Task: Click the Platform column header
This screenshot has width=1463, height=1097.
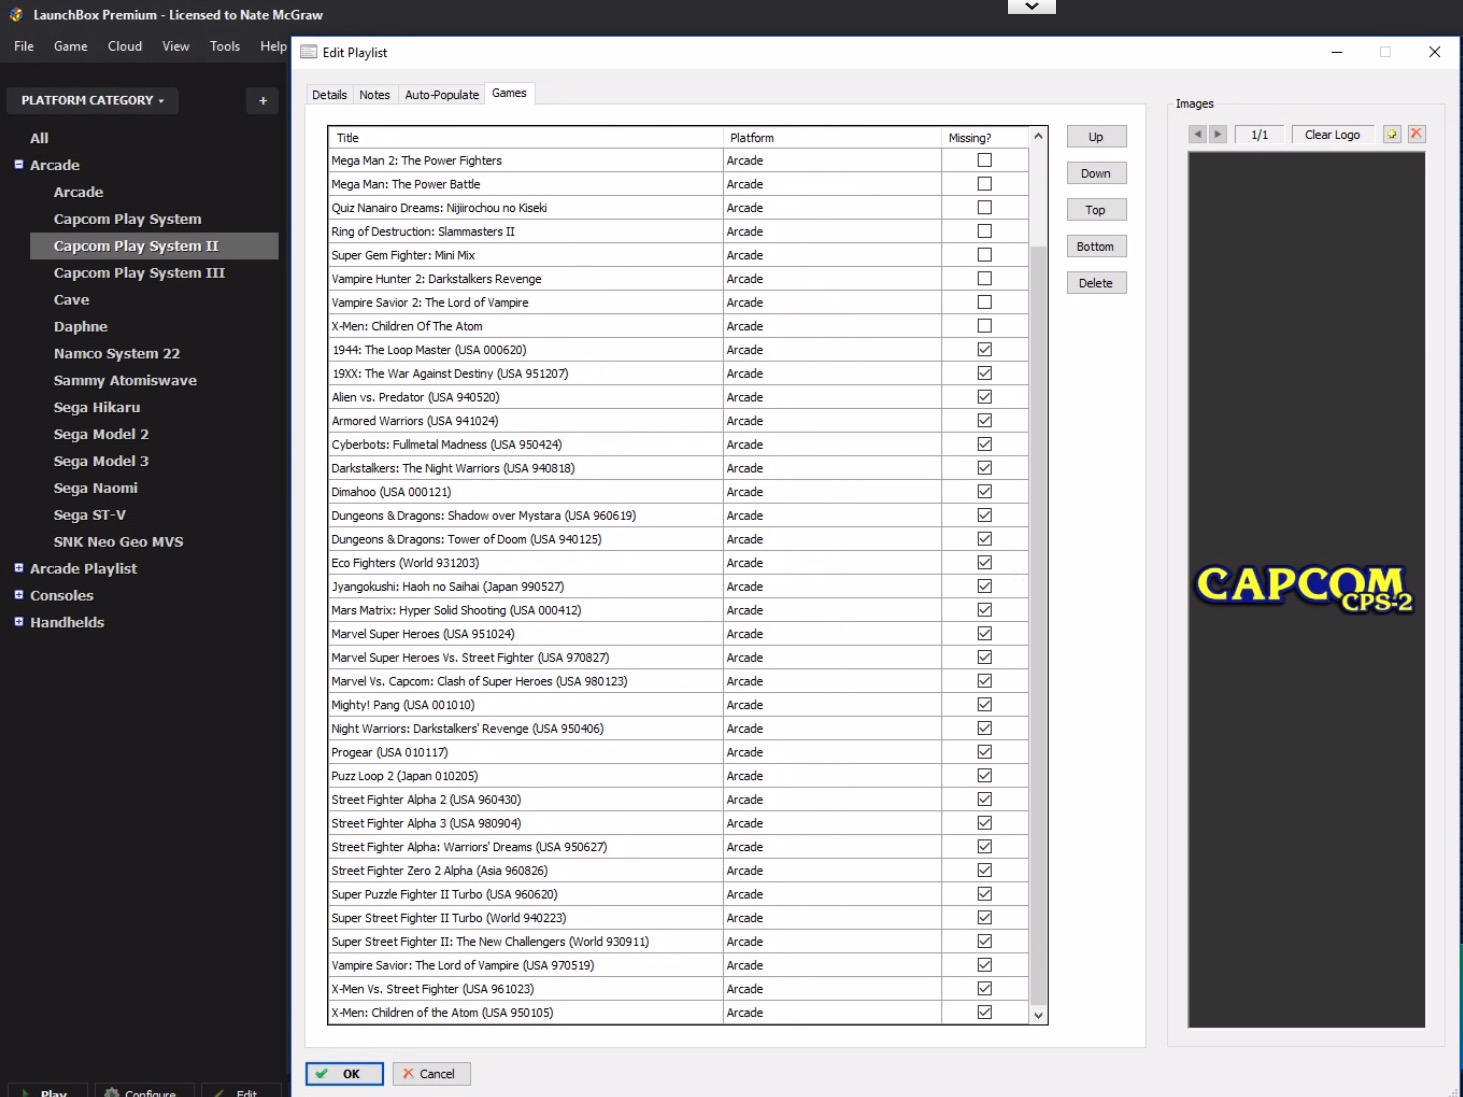Action: click(x=832, y=137)
